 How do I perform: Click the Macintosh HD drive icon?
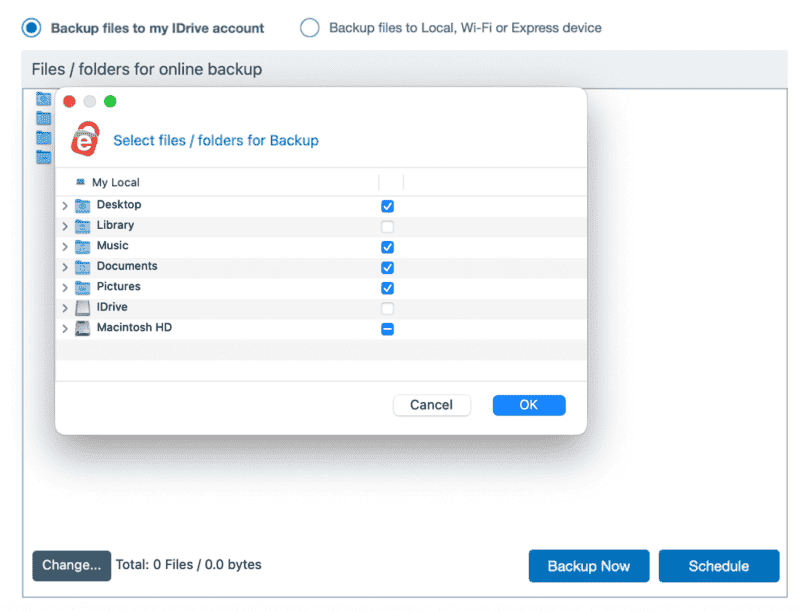(82, 327)
